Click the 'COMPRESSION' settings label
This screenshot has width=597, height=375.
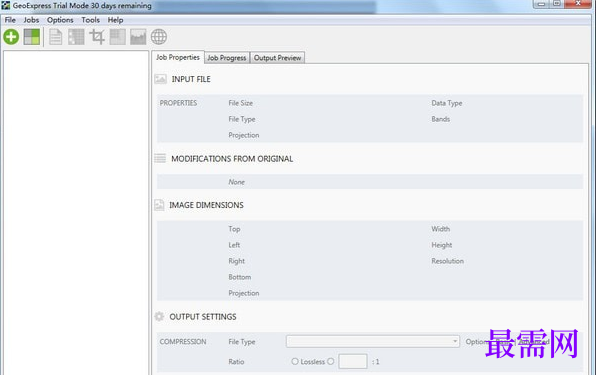click(x=183, y=341)
